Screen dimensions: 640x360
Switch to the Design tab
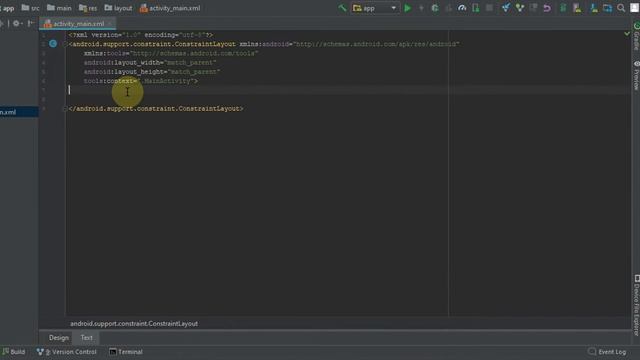tap(59, 338)
